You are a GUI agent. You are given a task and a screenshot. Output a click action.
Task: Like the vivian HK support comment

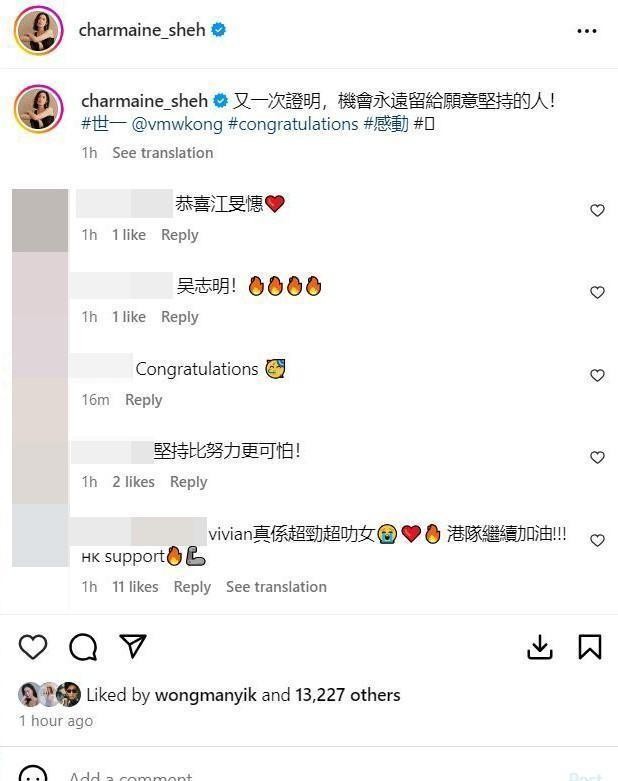tap(597, 540)
